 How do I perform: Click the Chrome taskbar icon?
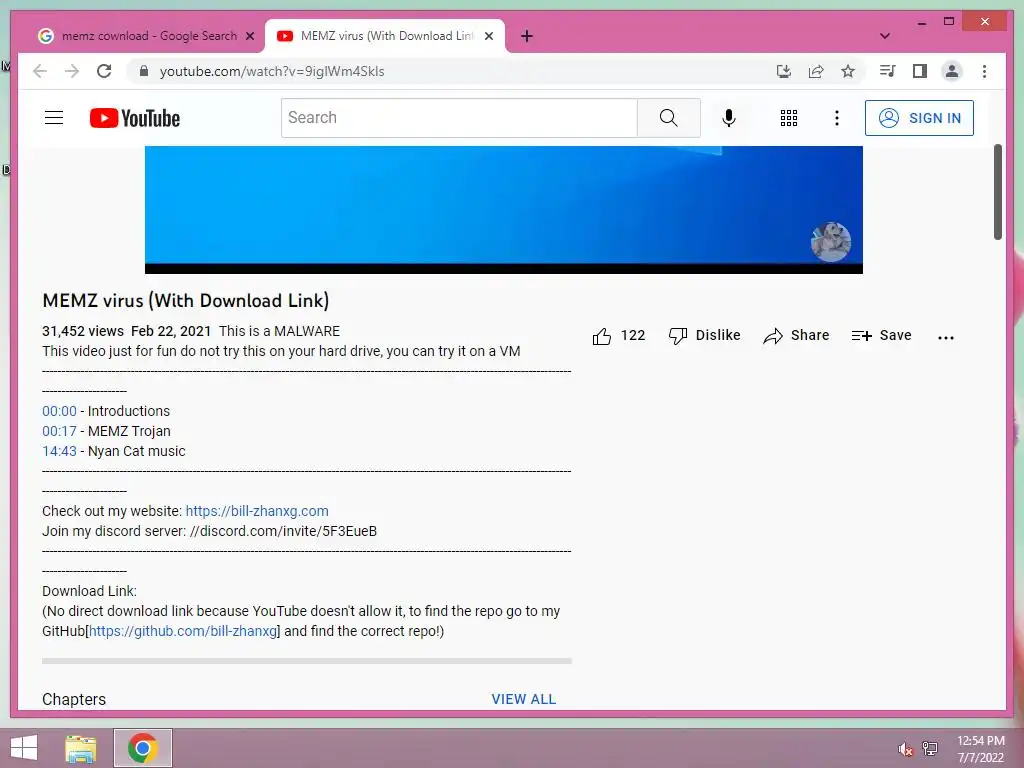pyautogui.click(x=143, y=748)
